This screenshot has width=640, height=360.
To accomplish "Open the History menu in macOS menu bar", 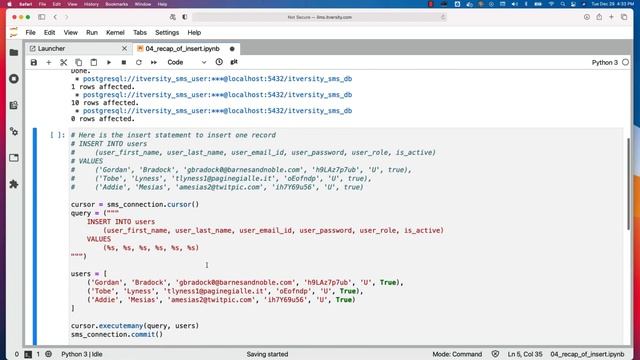I will (91, 4).
